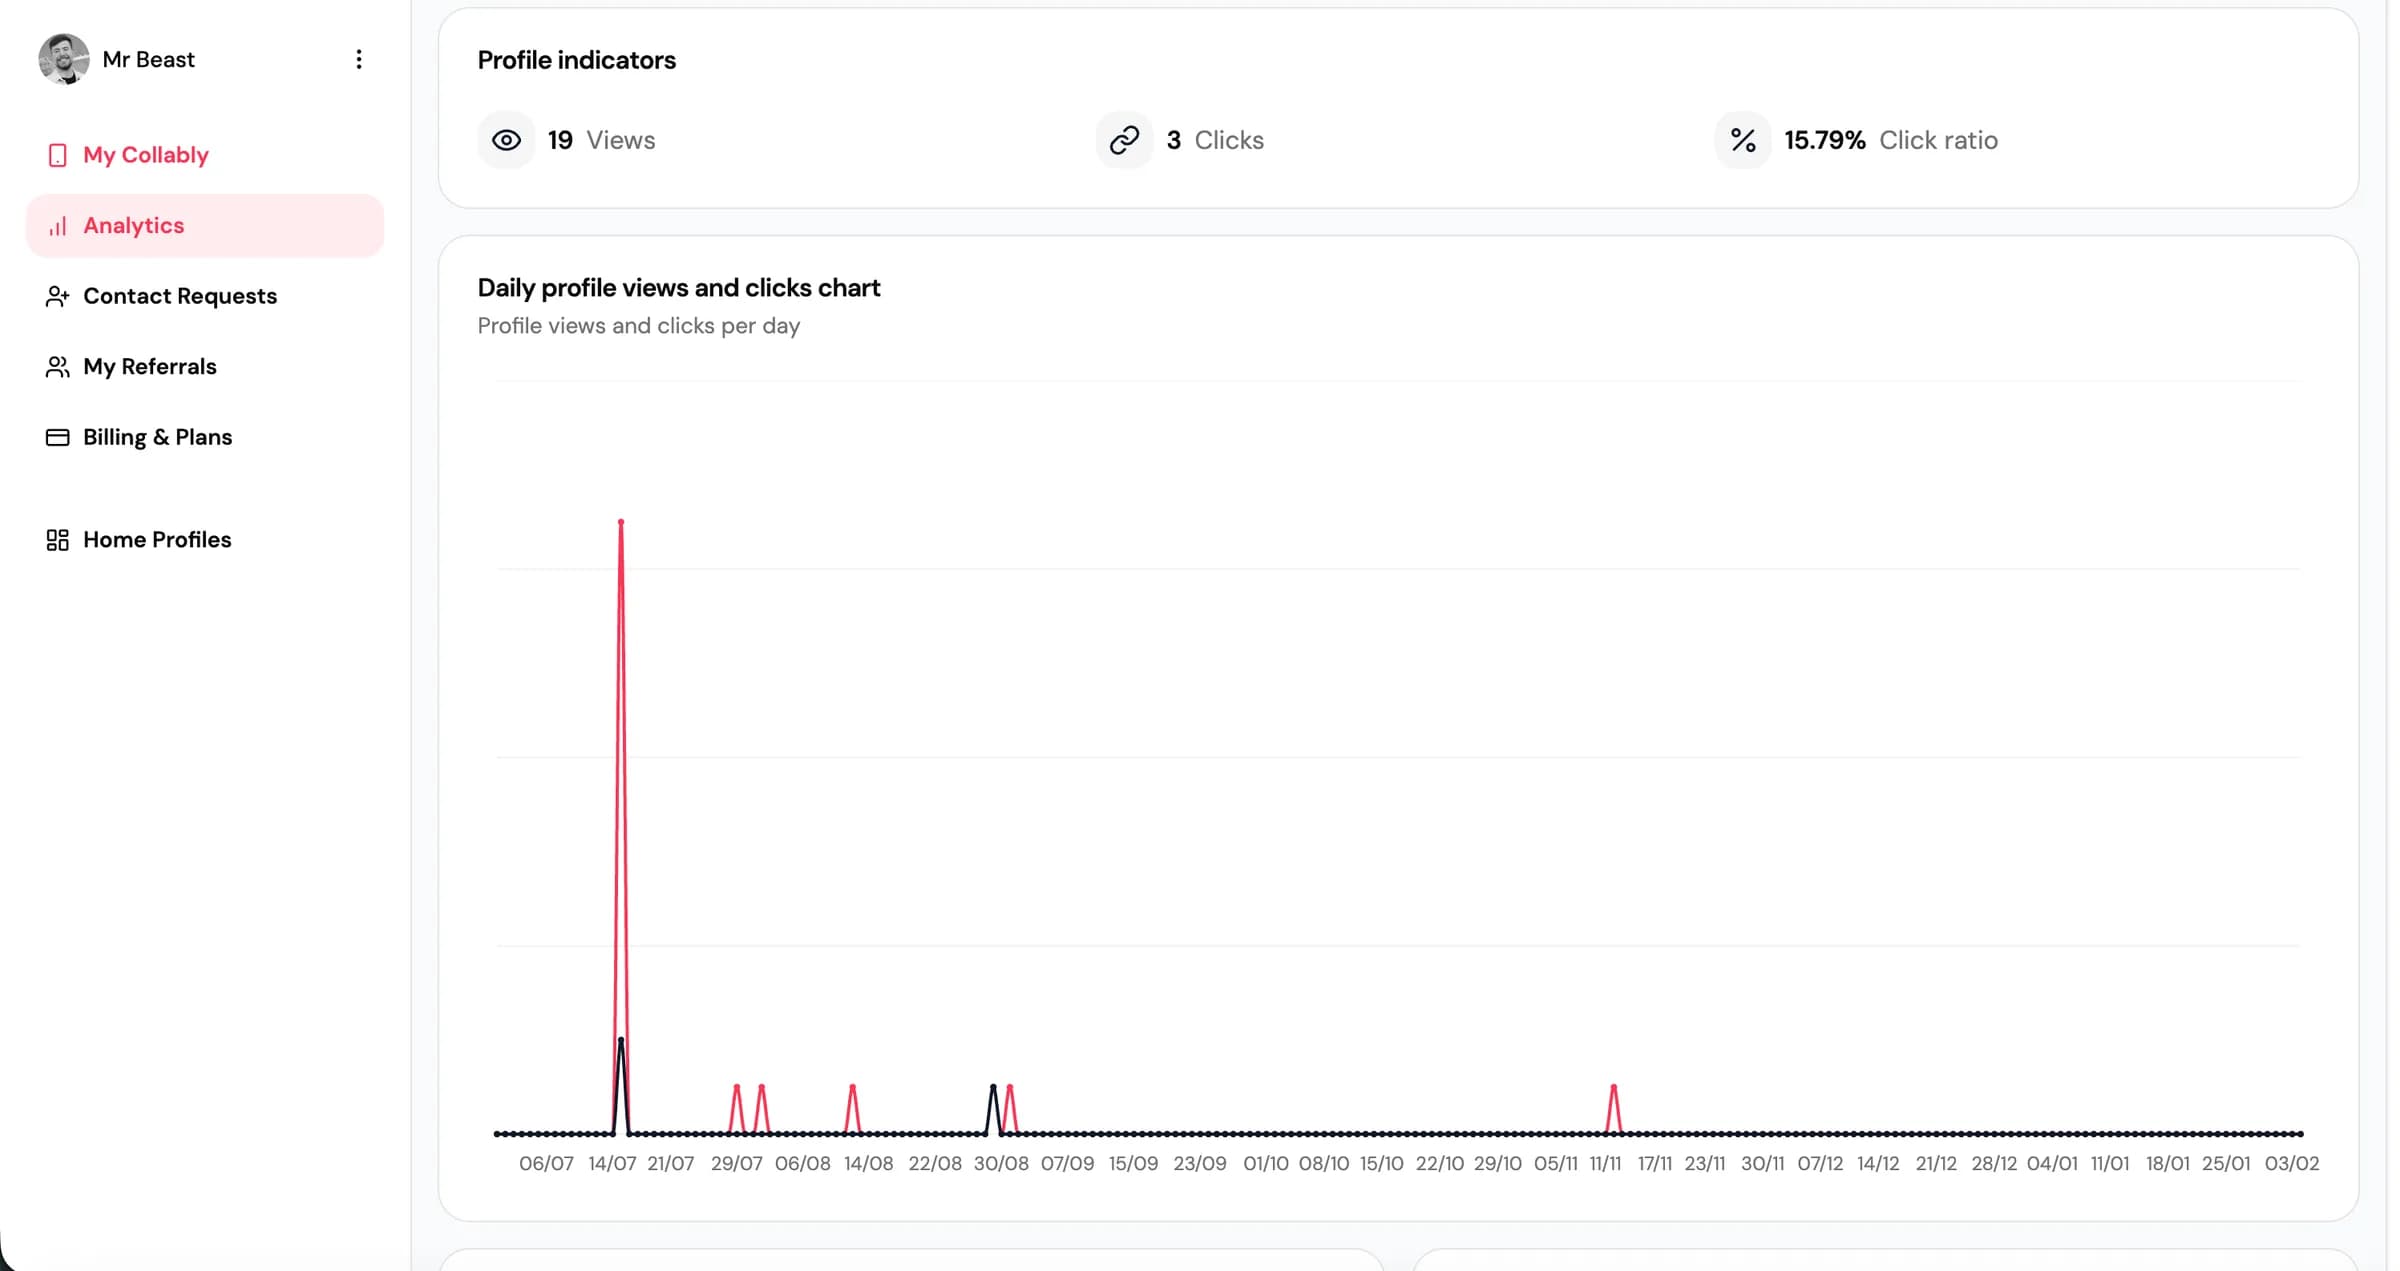The height and width of the screenshot is (1271, 2400).
Task: Click the Billing & Plans card icon
Action: 58,437
